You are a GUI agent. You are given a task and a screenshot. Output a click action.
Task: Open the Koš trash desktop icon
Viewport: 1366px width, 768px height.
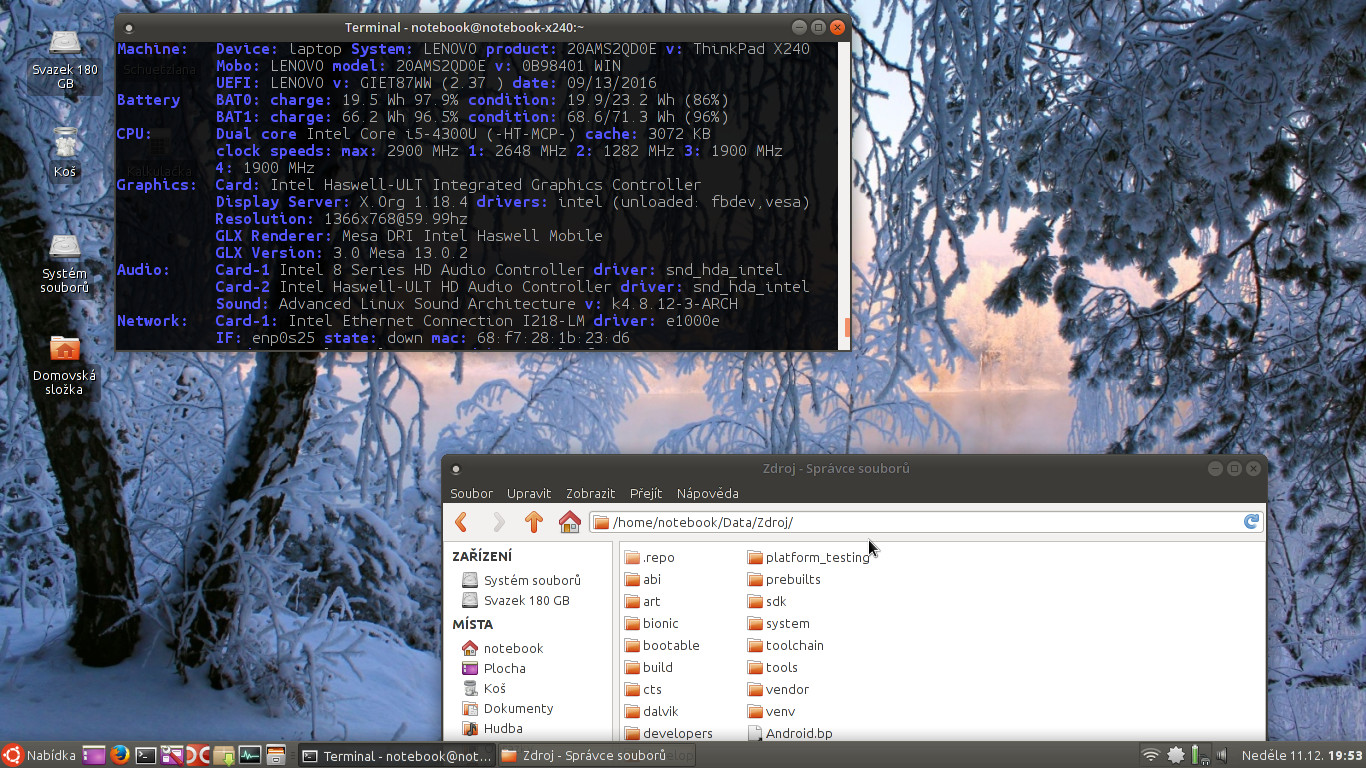tap(65, 152)
